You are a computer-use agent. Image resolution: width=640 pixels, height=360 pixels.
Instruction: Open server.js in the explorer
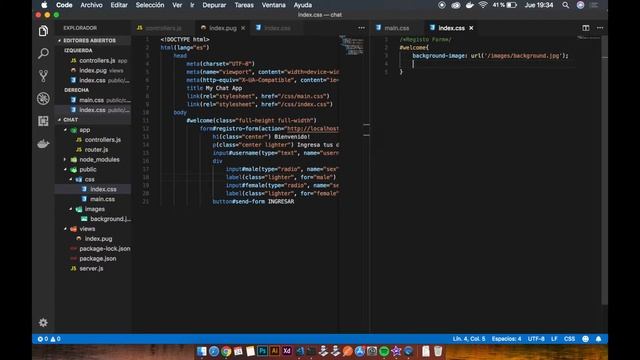[91, 268]
